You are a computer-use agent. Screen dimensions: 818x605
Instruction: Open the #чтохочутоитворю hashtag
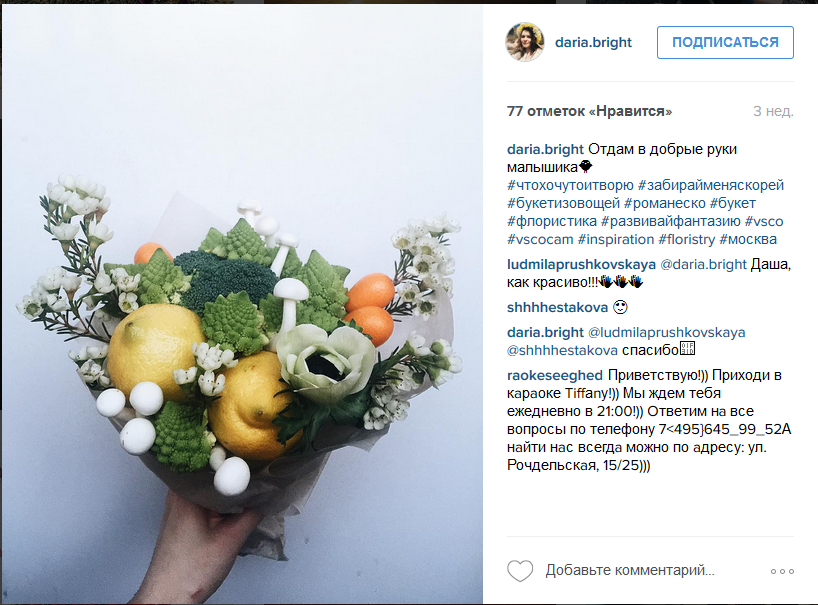[570, 185]
